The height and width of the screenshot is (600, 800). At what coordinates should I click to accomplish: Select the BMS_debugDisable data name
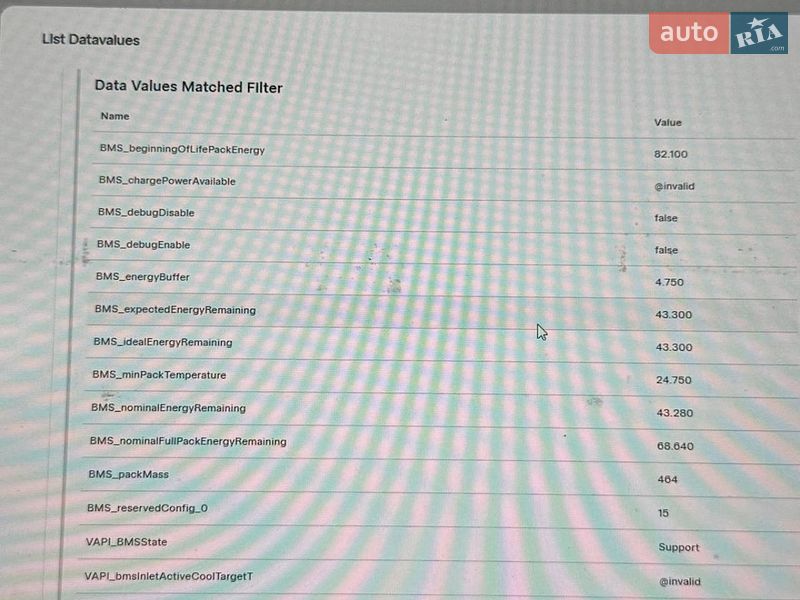(x=146, y=213)
